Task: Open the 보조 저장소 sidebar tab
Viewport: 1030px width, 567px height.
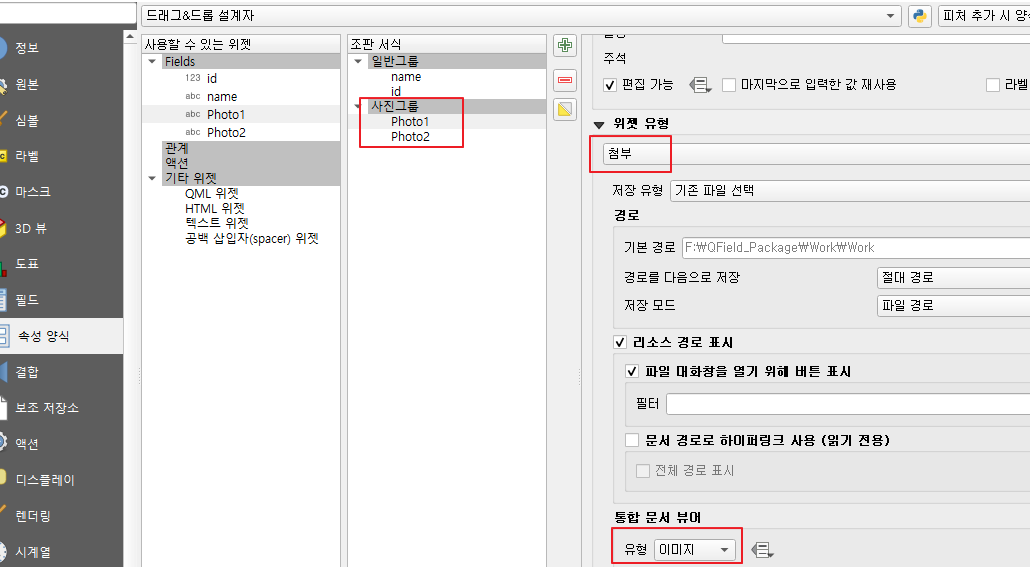Action: point(47,407)
